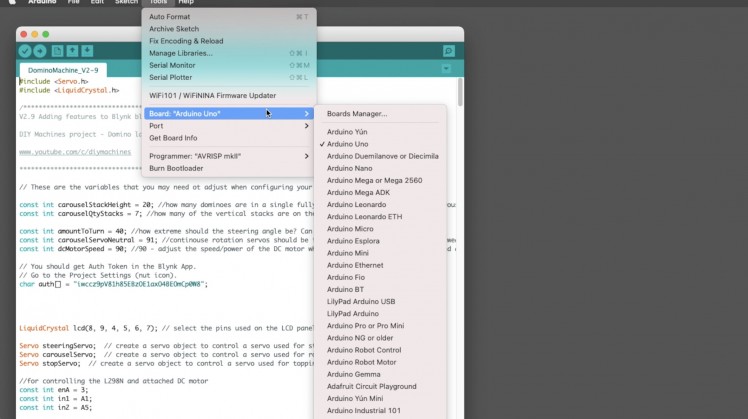
Task: Expand the Board: "Arduino Uno" submenu
Action: pos(229,114)
